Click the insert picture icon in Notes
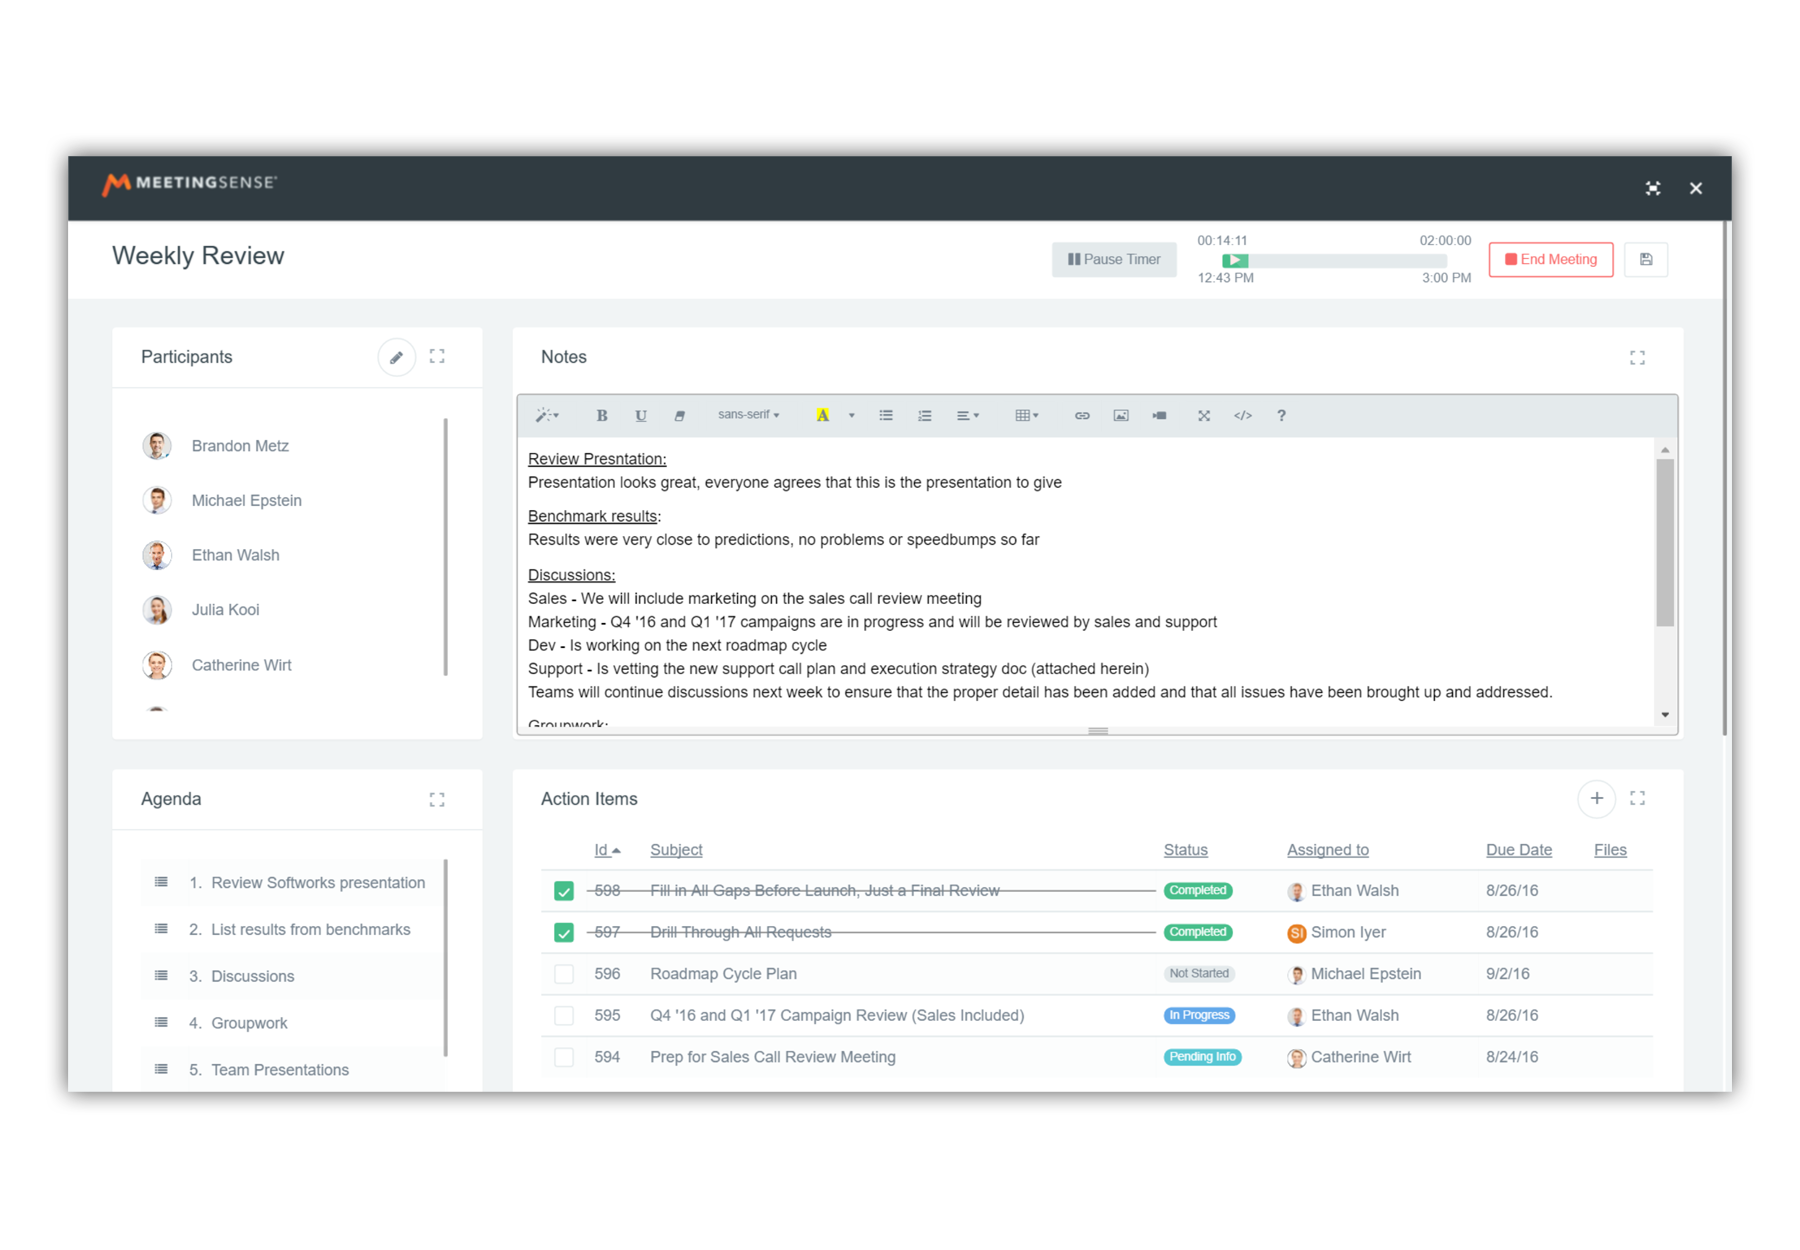This screenshot has width=1800, height=1250. click(1121, 416)
